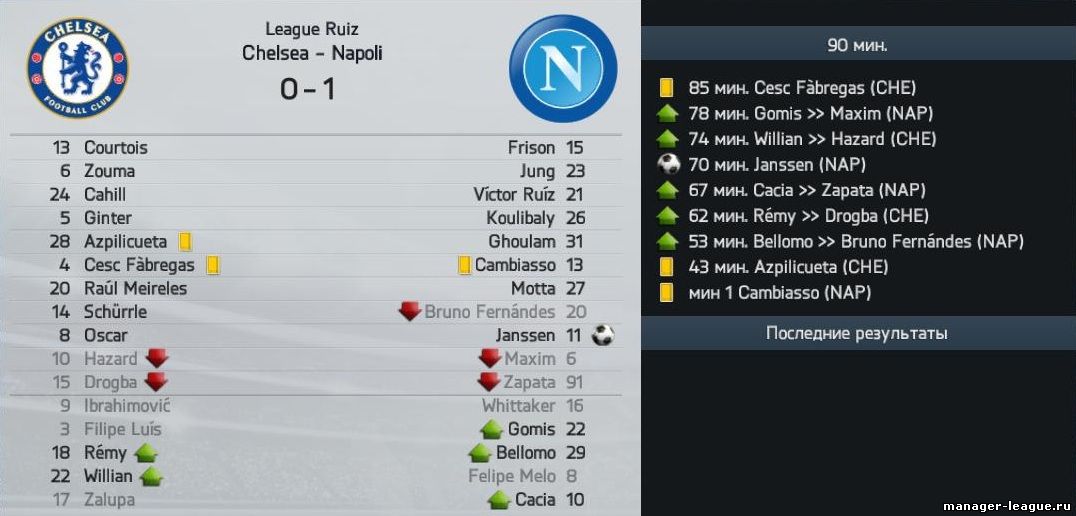Click the soccer ball icon next to Janssen
This screenshot has height=516, width=1076.
603,336
